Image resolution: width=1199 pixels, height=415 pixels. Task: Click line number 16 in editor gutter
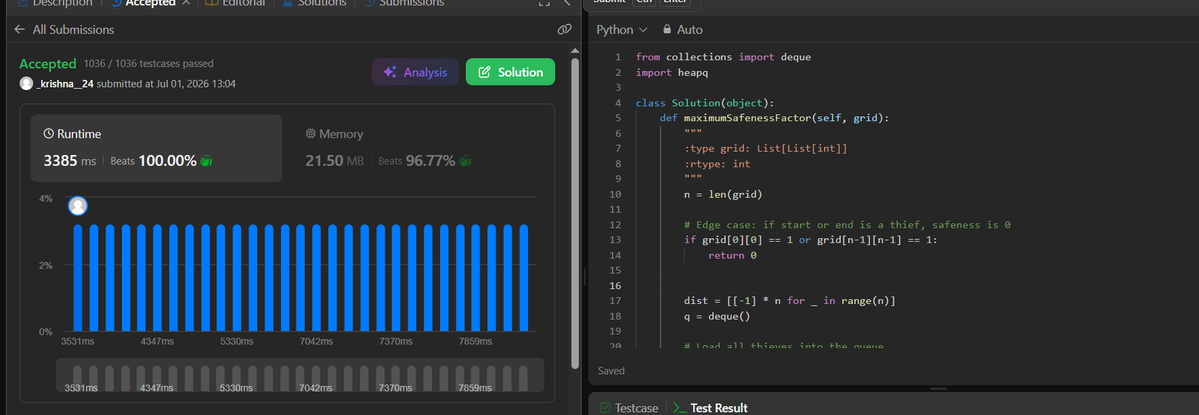(x=616, y=286)
